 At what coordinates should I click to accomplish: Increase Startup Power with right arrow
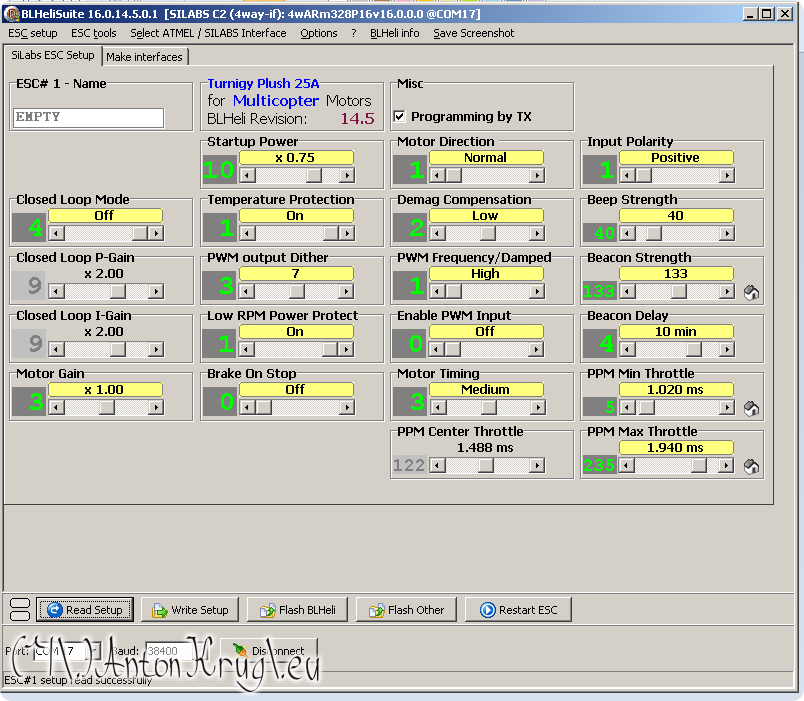(x=347, y=175)
